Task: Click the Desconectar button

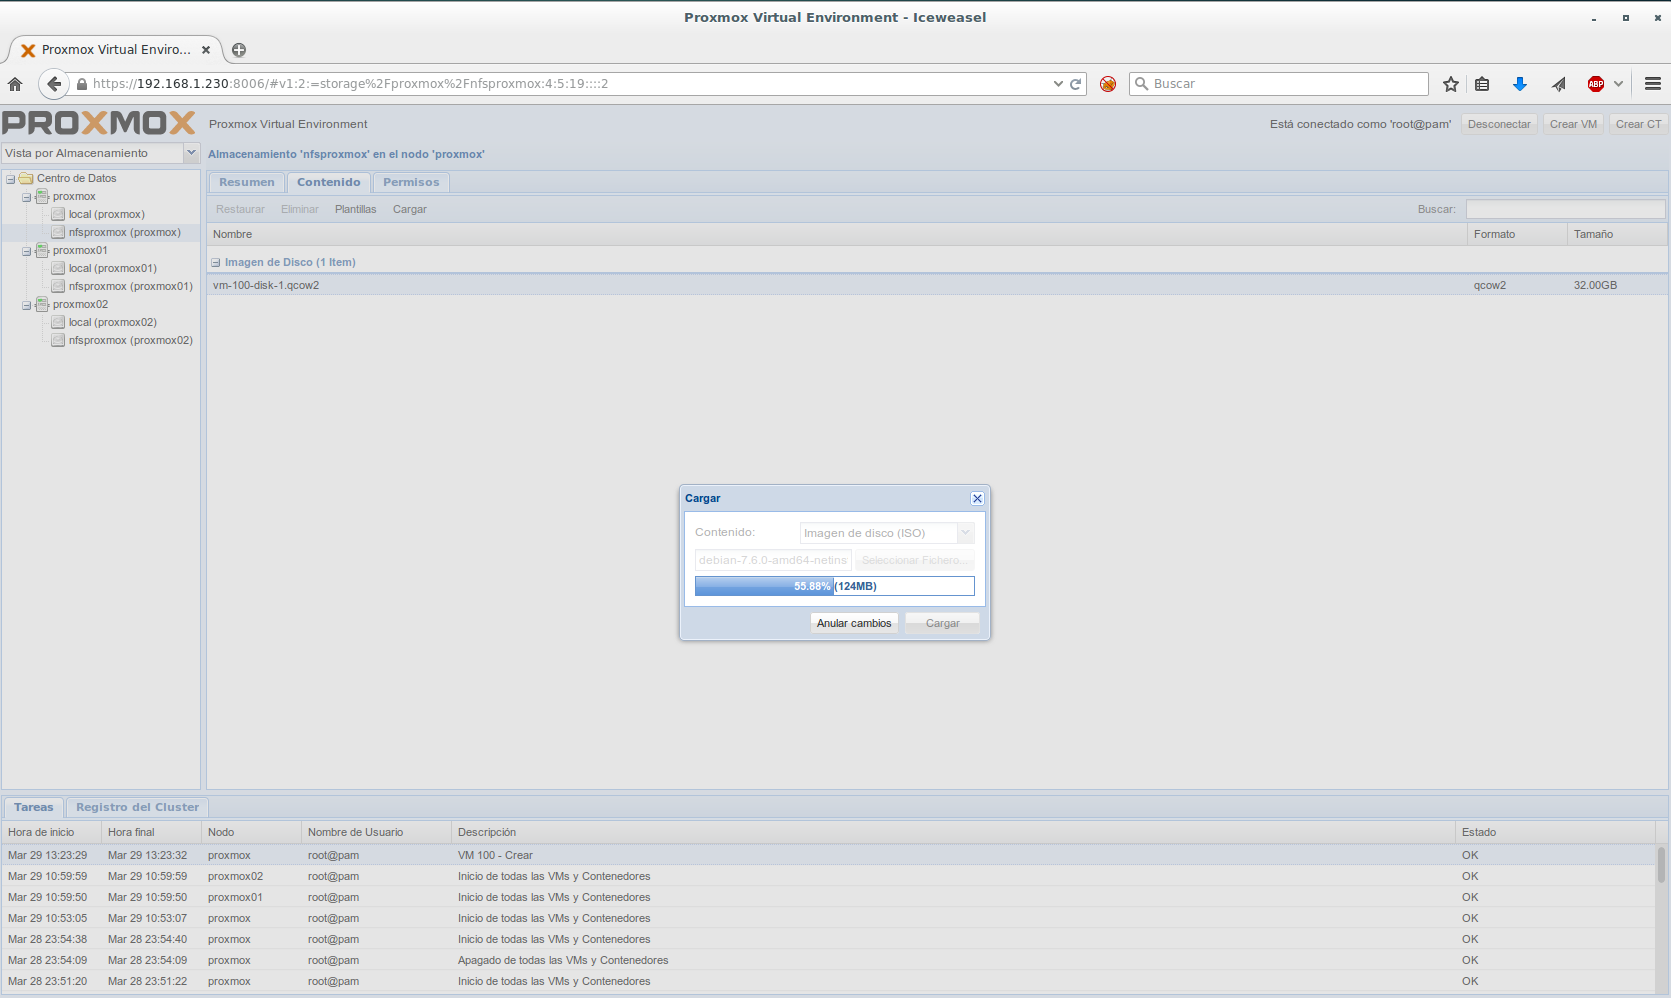Action: point(1498,124)
